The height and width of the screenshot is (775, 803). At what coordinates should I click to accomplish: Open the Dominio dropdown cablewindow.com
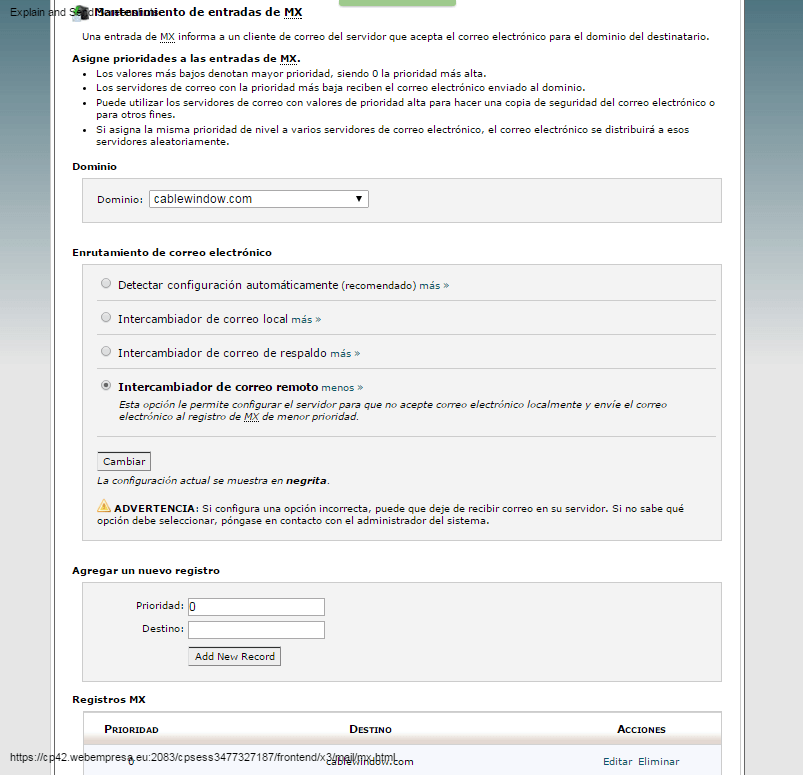point(259,199)
